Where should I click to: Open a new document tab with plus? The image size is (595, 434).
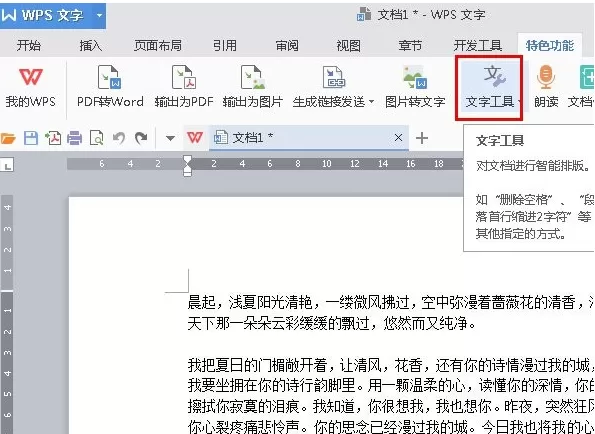(x=422, y=138)
